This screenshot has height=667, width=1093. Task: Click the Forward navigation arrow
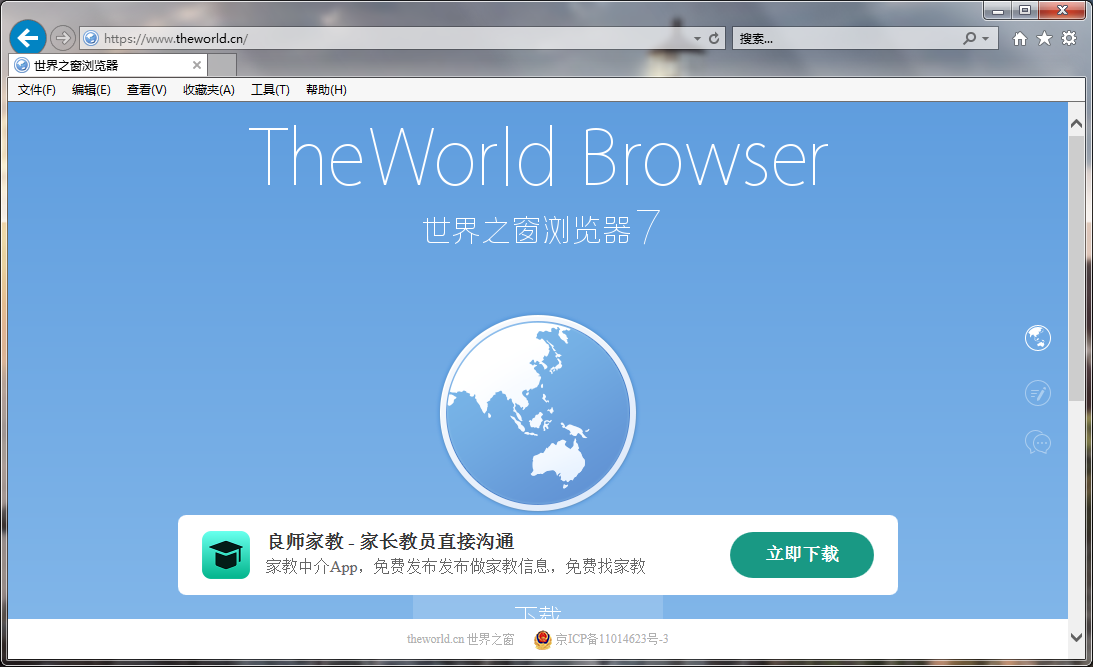[62, 38]
